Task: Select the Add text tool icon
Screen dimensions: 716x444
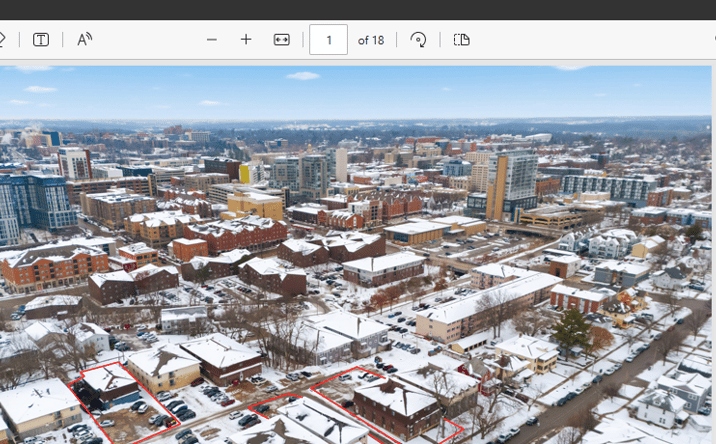Action: 41,40
